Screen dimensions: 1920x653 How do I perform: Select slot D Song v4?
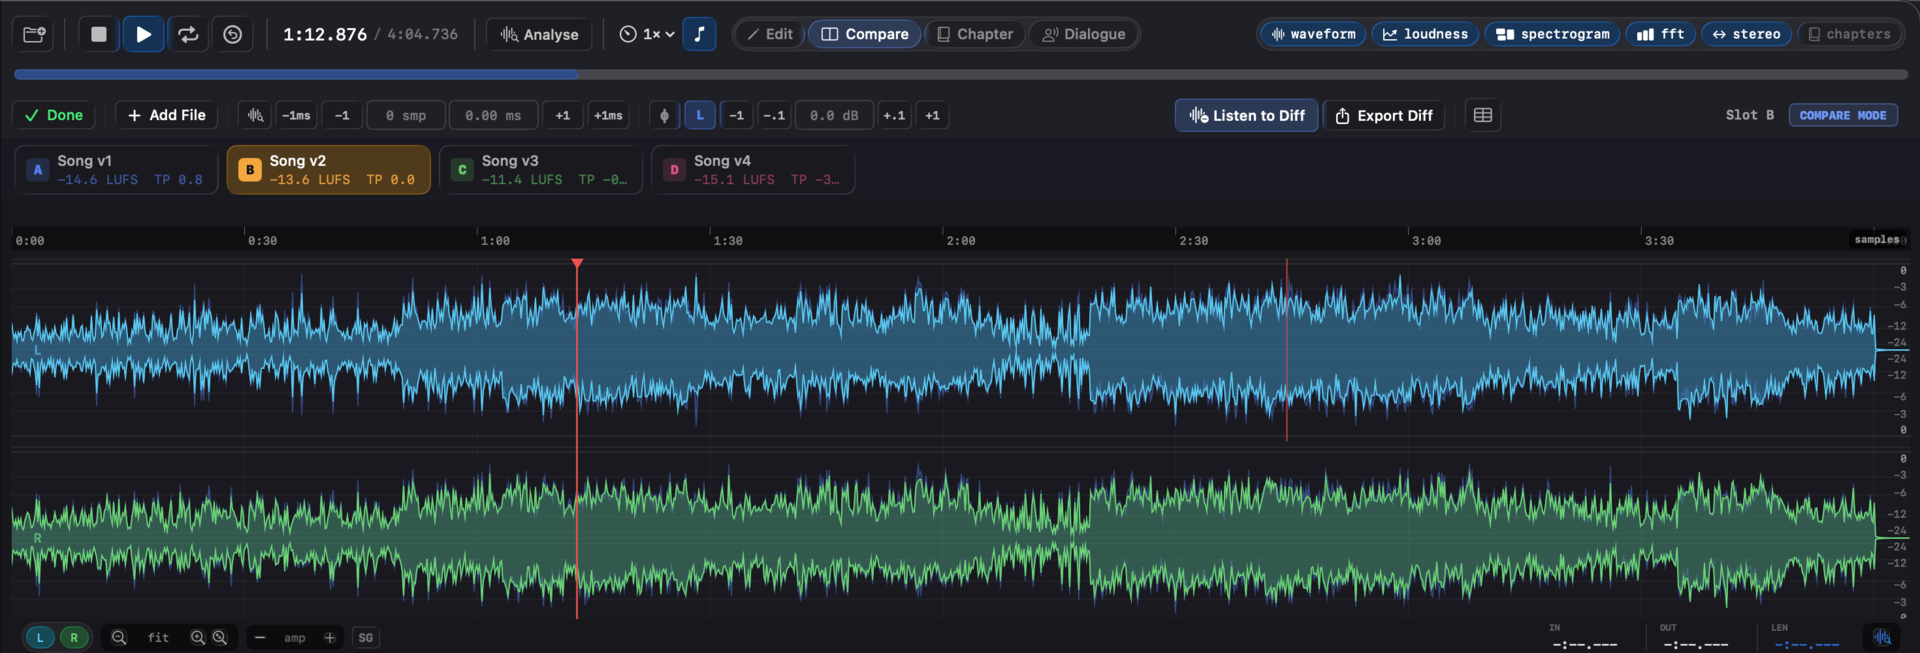(x=754, y=170)
